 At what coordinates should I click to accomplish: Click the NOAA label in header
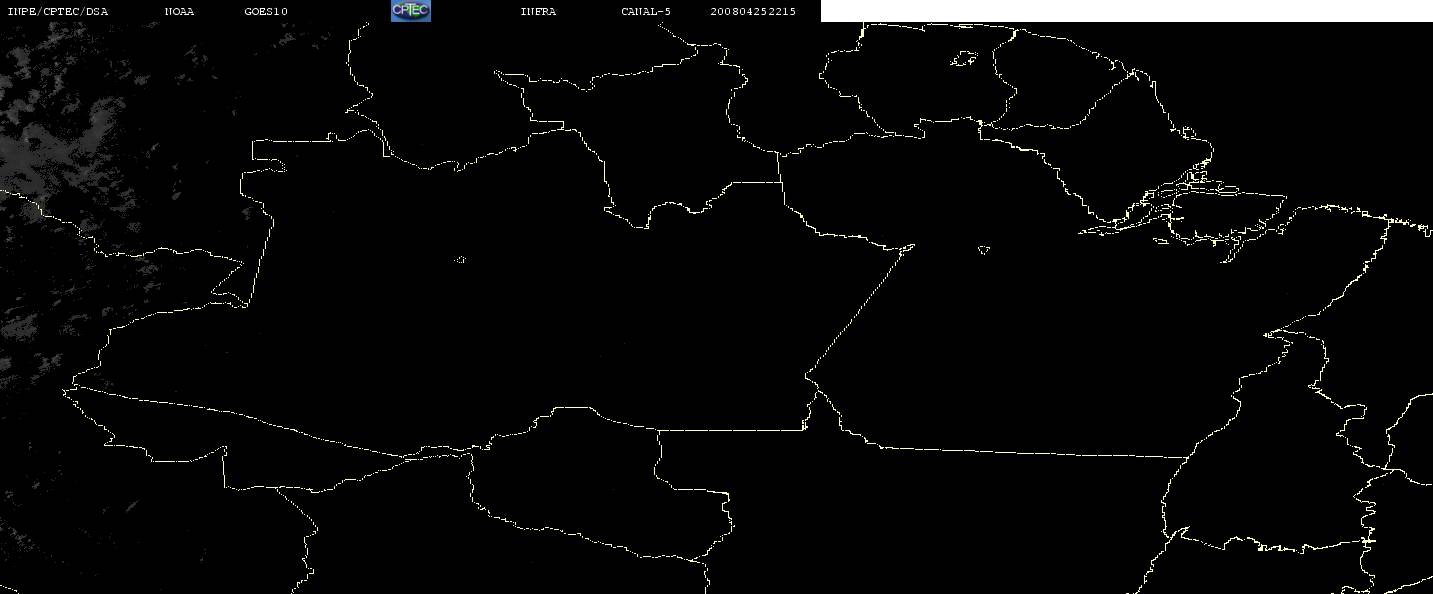[x=179, y=11]
